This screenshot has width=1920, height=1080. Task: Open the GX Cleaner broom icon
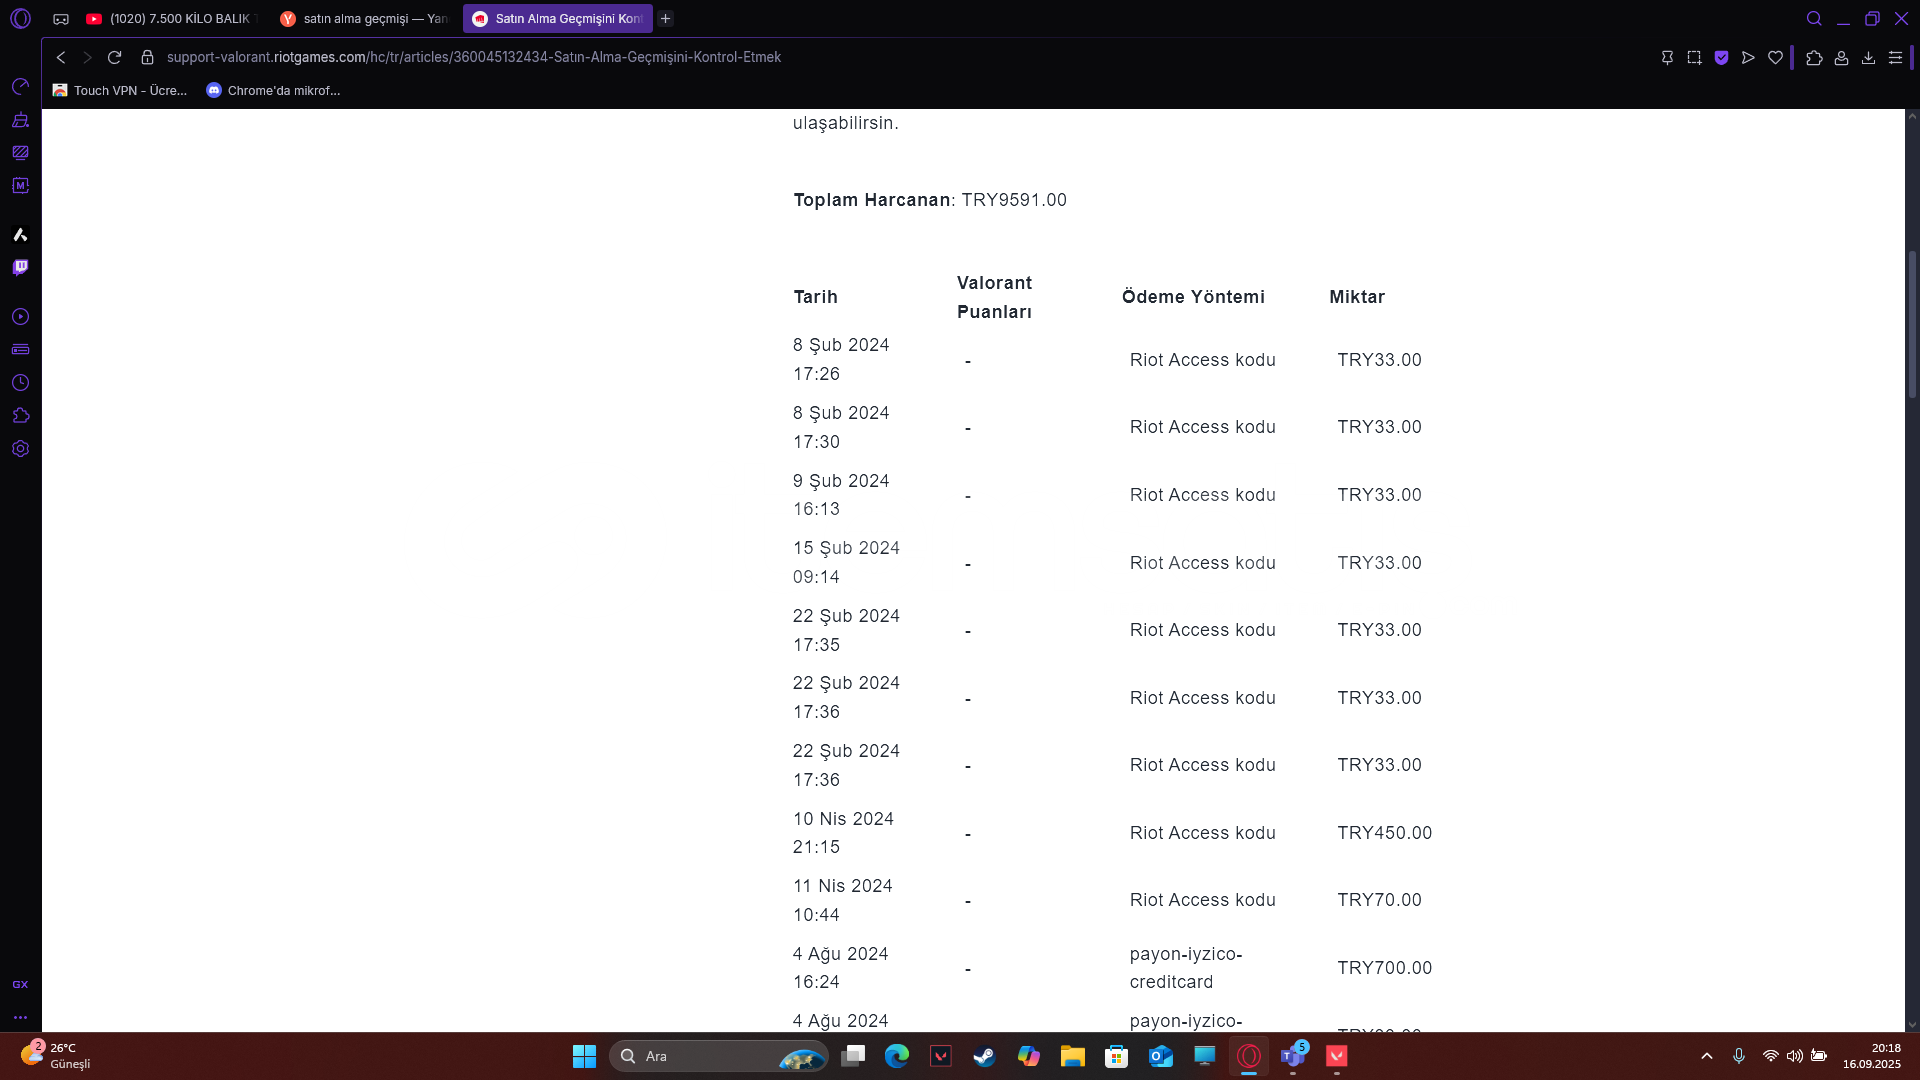[20, 120]
